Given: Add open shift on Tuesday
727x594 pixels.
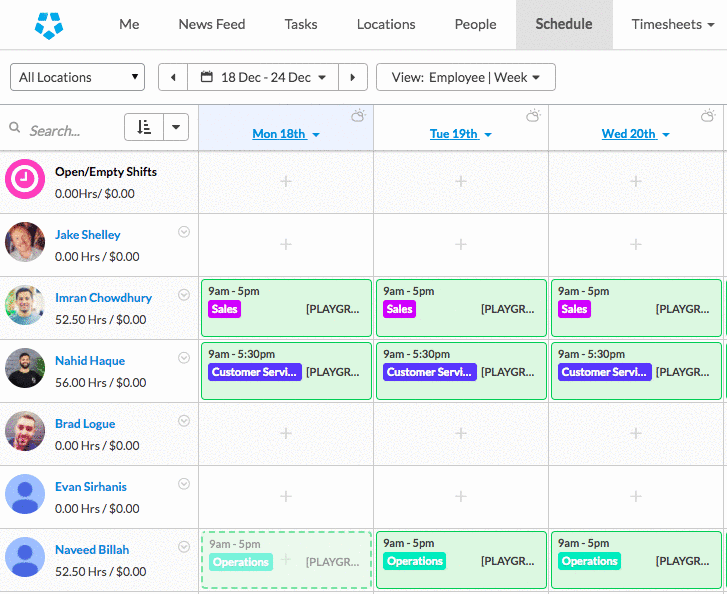Looking at the screenshot, I should [460, 181].
